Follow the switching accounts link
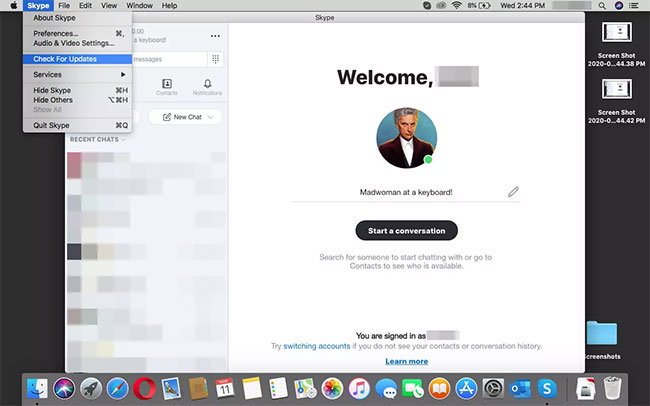The height and width of the screenshot is (406, 650). click(x=317, y=346)
